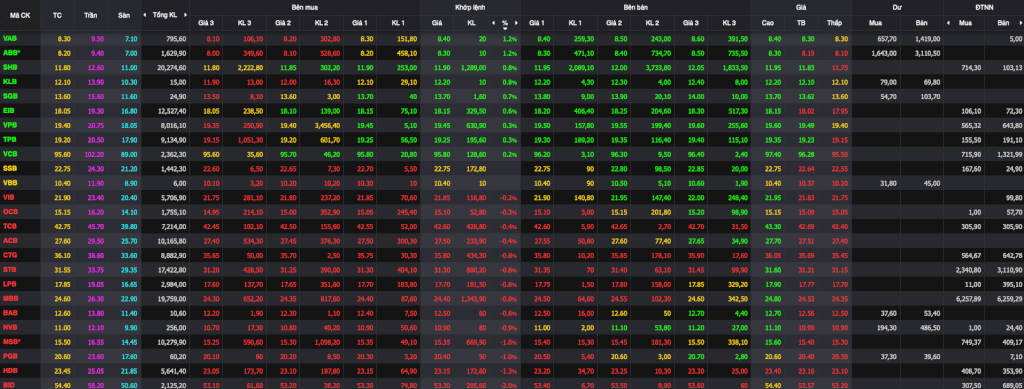Open the PGB stock symbol
This screenshot has height=389, width=1024.
[x=10, y=355]
